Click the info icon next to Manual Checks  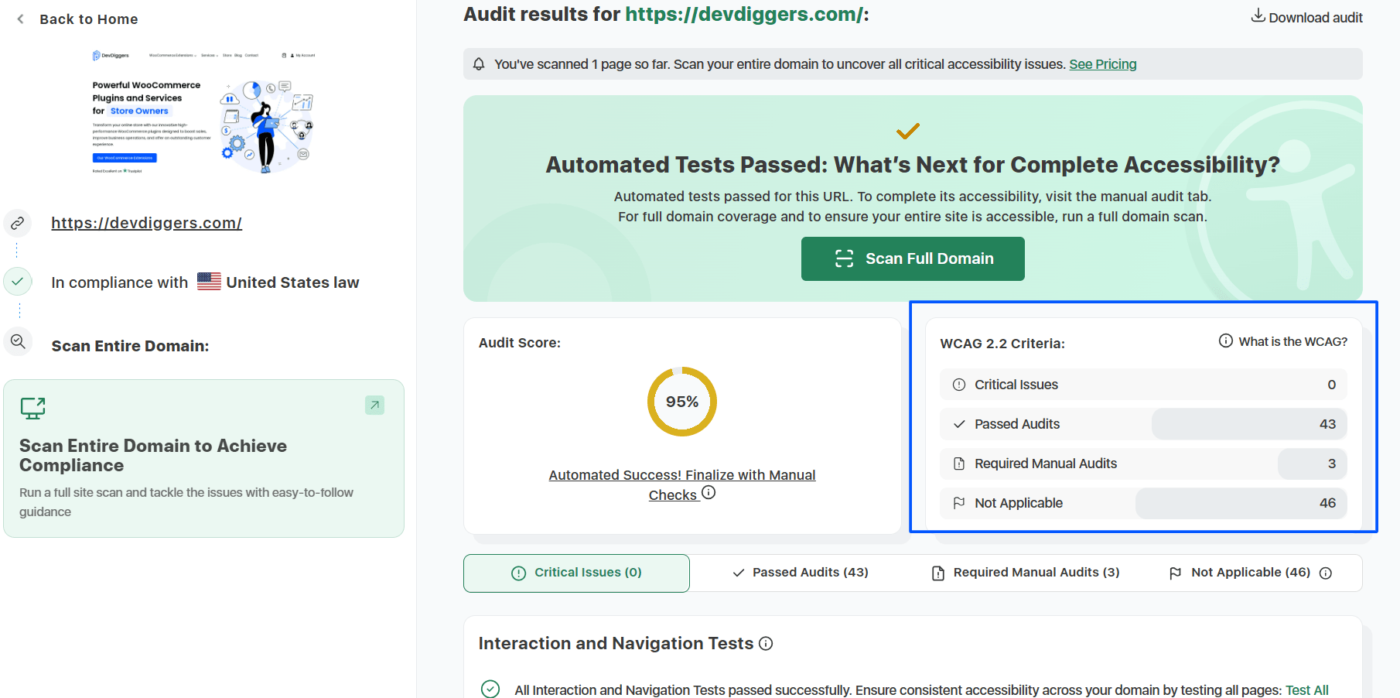[x=709, y=493]
